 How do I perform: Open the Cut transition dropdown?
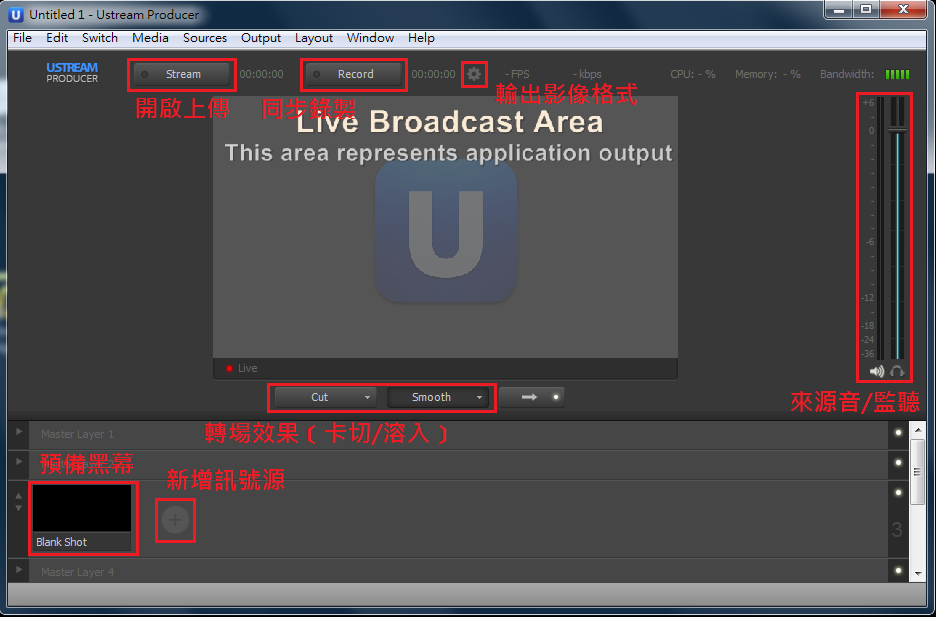[367, 397]
